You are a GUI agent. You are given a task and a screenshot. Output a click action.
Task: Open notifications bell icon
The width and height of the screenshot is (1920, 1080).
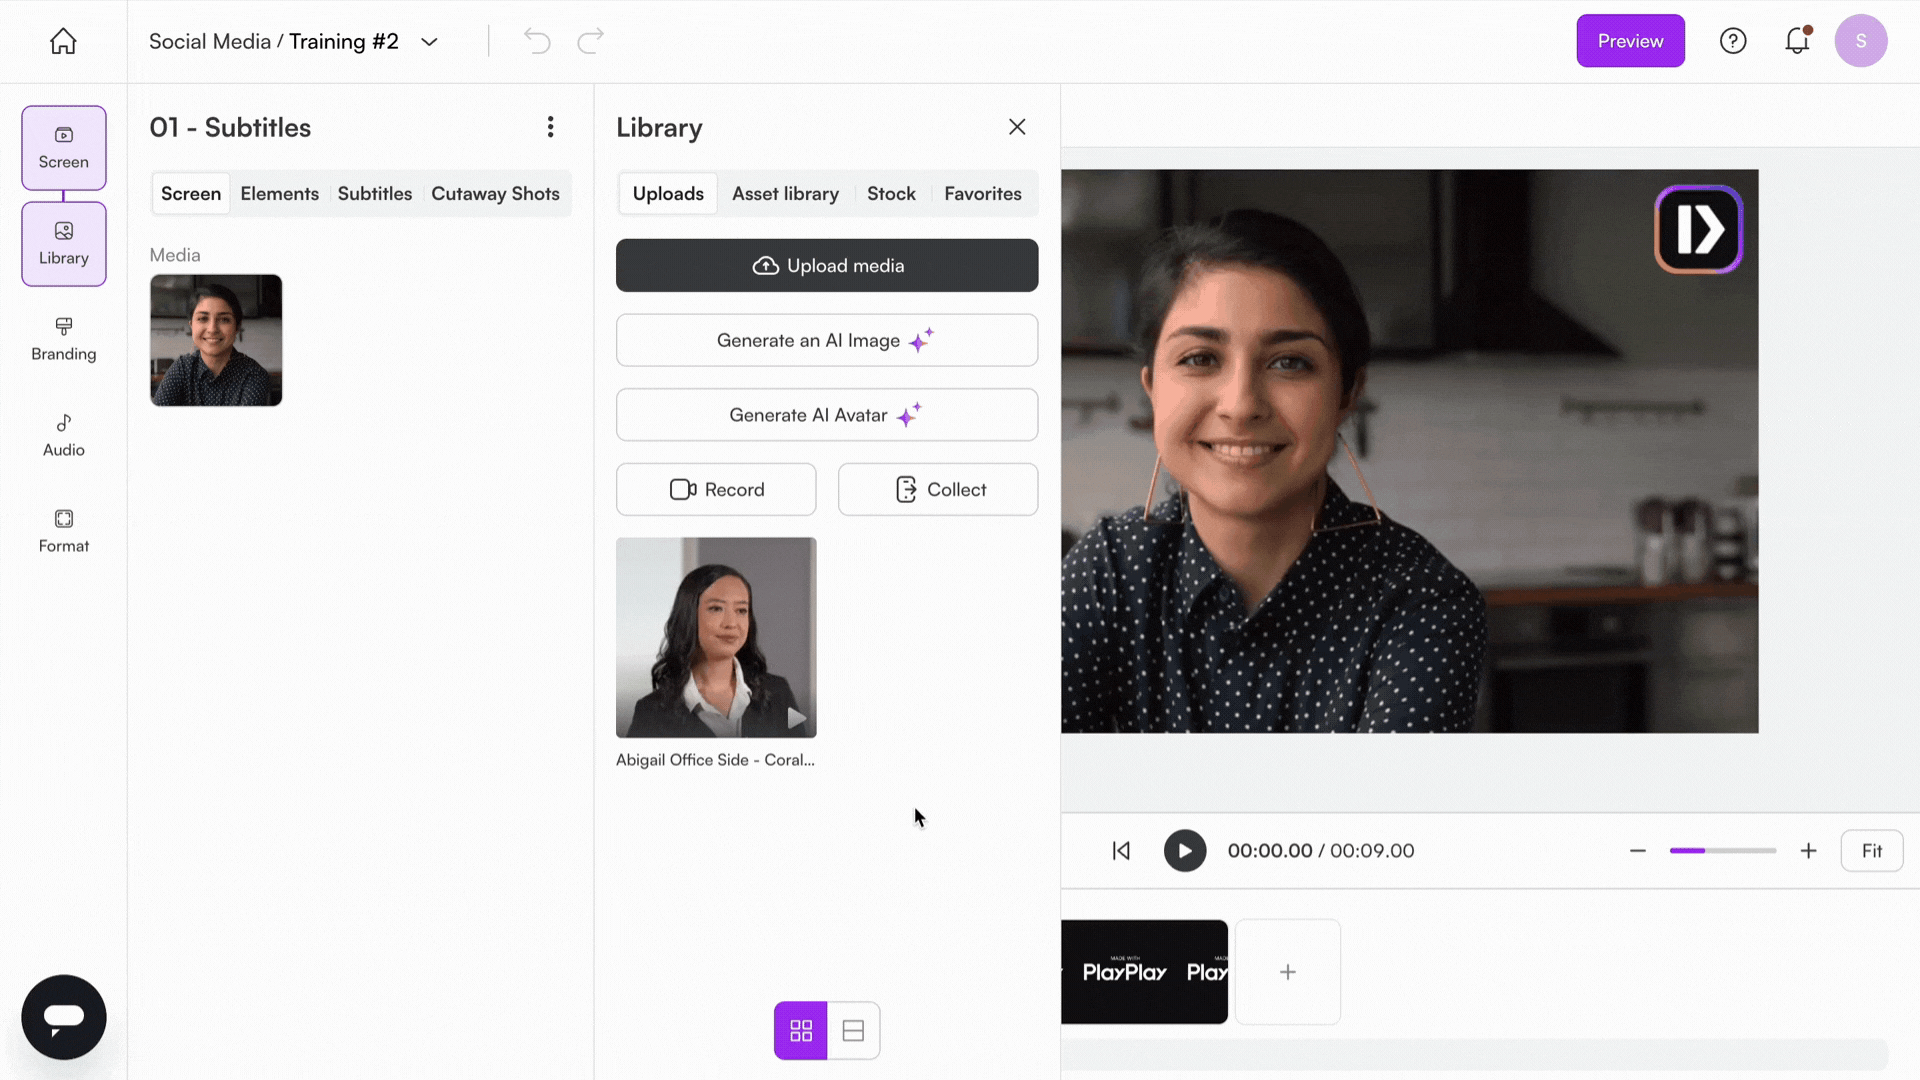tap(1797, 41)
